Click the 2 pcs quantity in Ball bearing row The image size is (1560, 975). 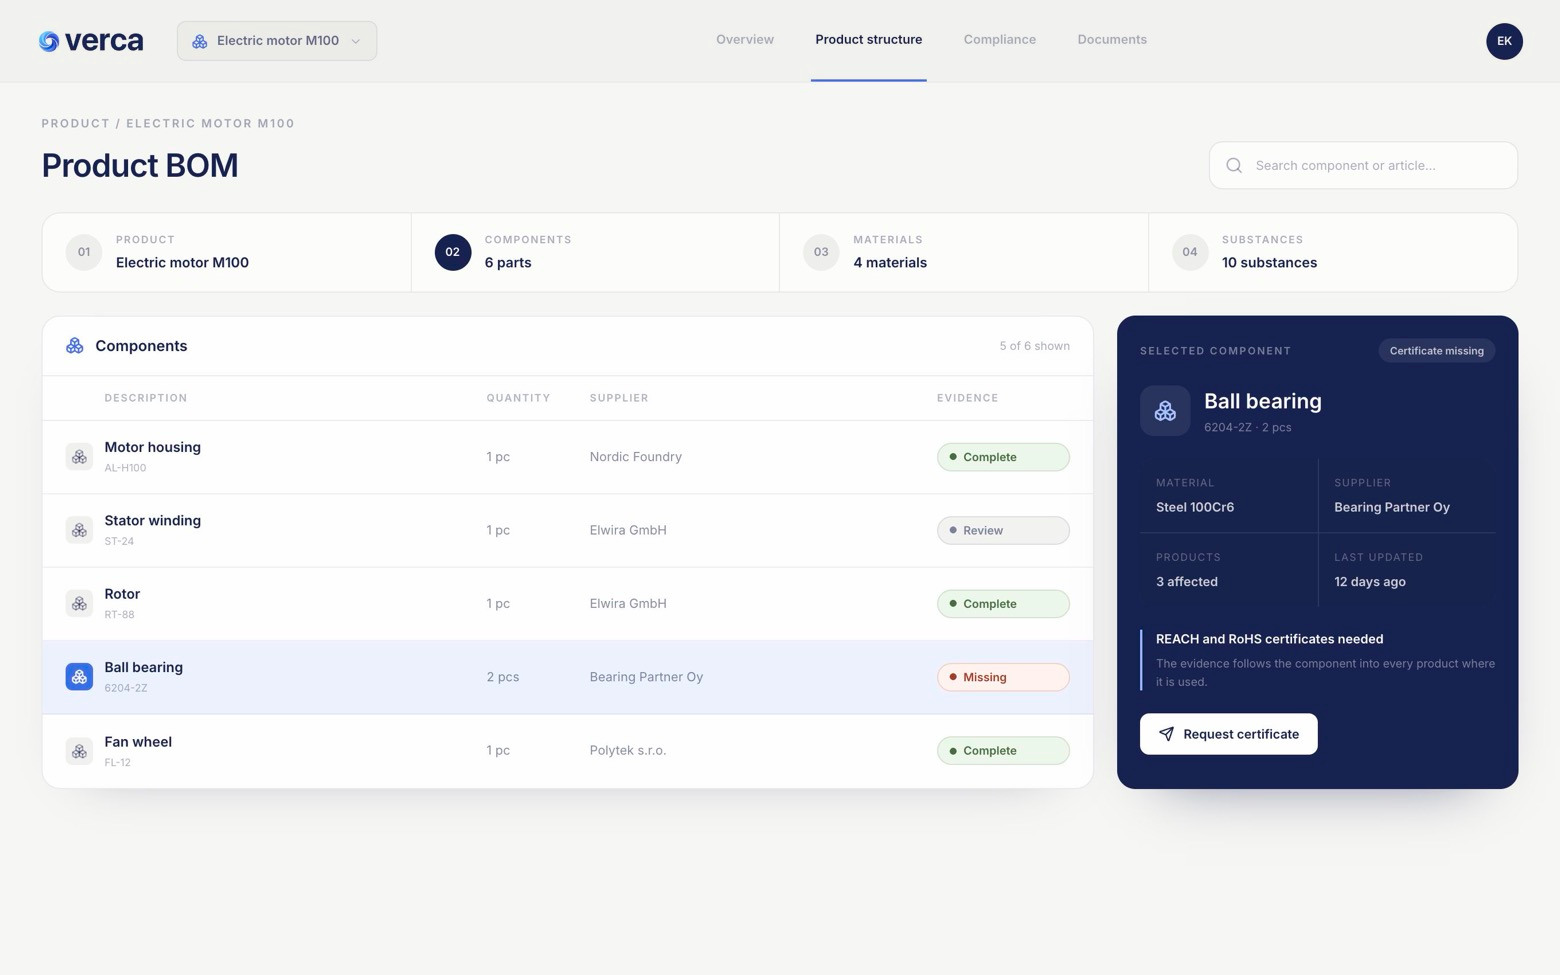(502, 677)
